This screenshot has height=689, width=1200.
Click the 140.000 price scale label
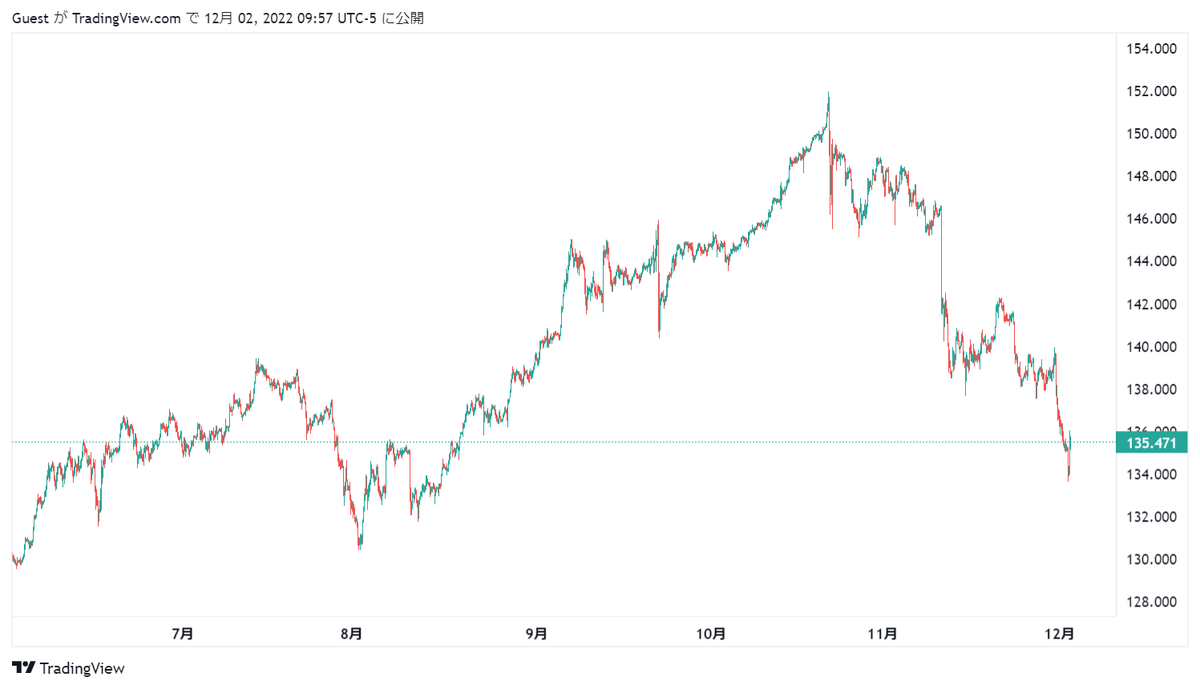(1149, 347)
